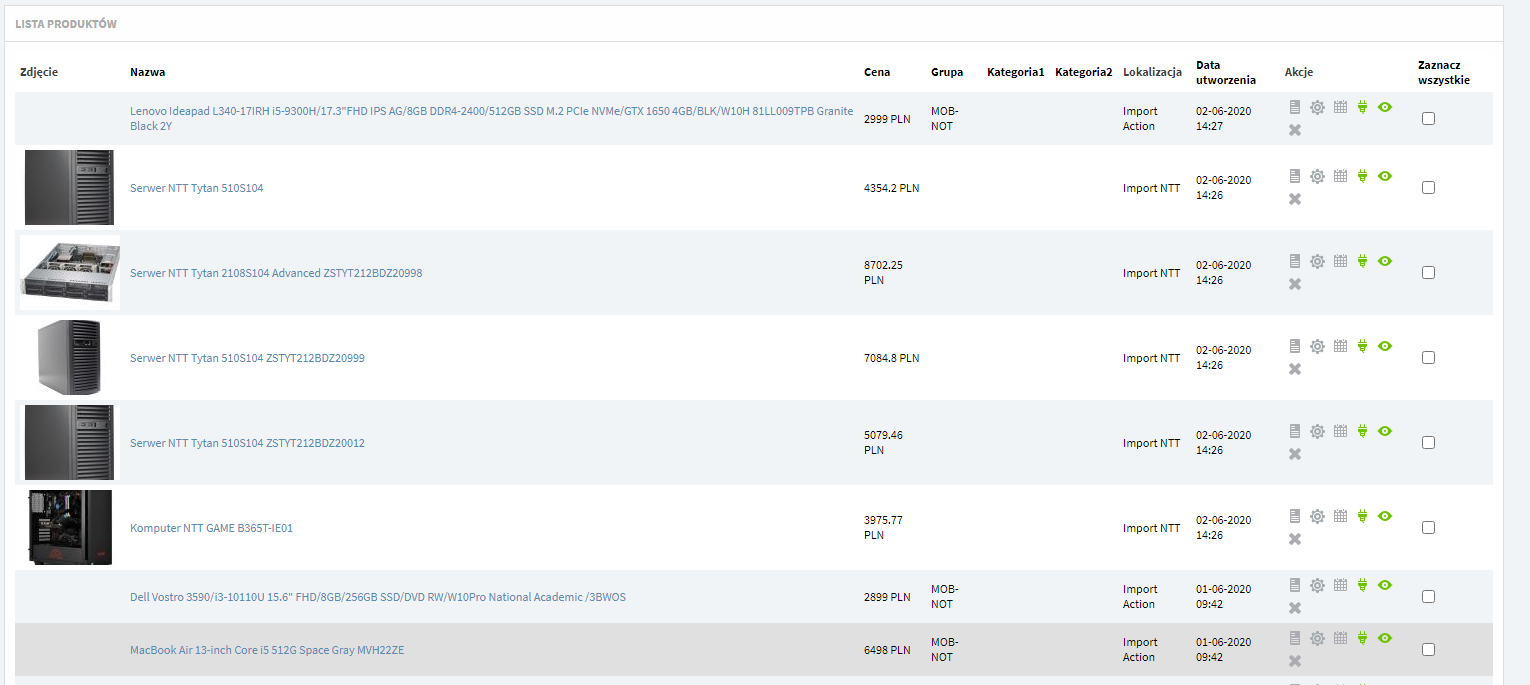1530x685 pixels.
Task: Click the Komputer NTT GAME case photo
Action: (70, 527)
